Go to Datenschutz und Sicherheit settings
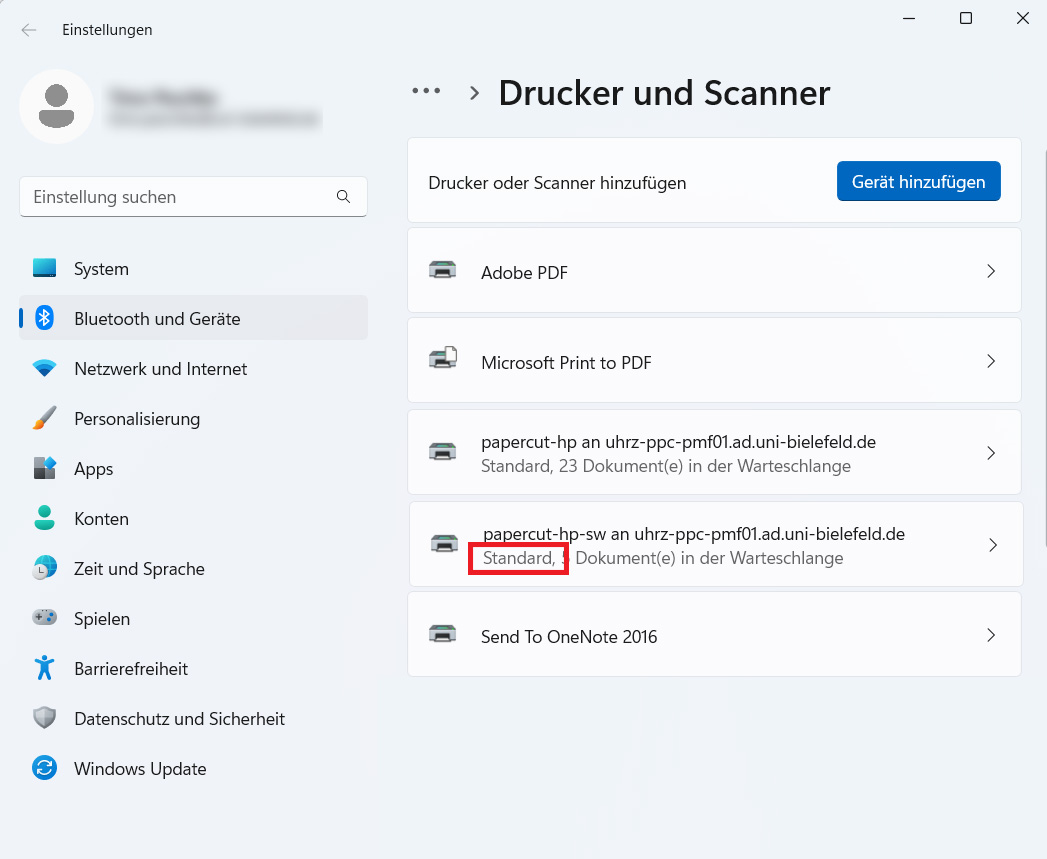Image resolution: width=1047 pixels, height=859 pixels. pyautogui.click(x=194, y=719)
